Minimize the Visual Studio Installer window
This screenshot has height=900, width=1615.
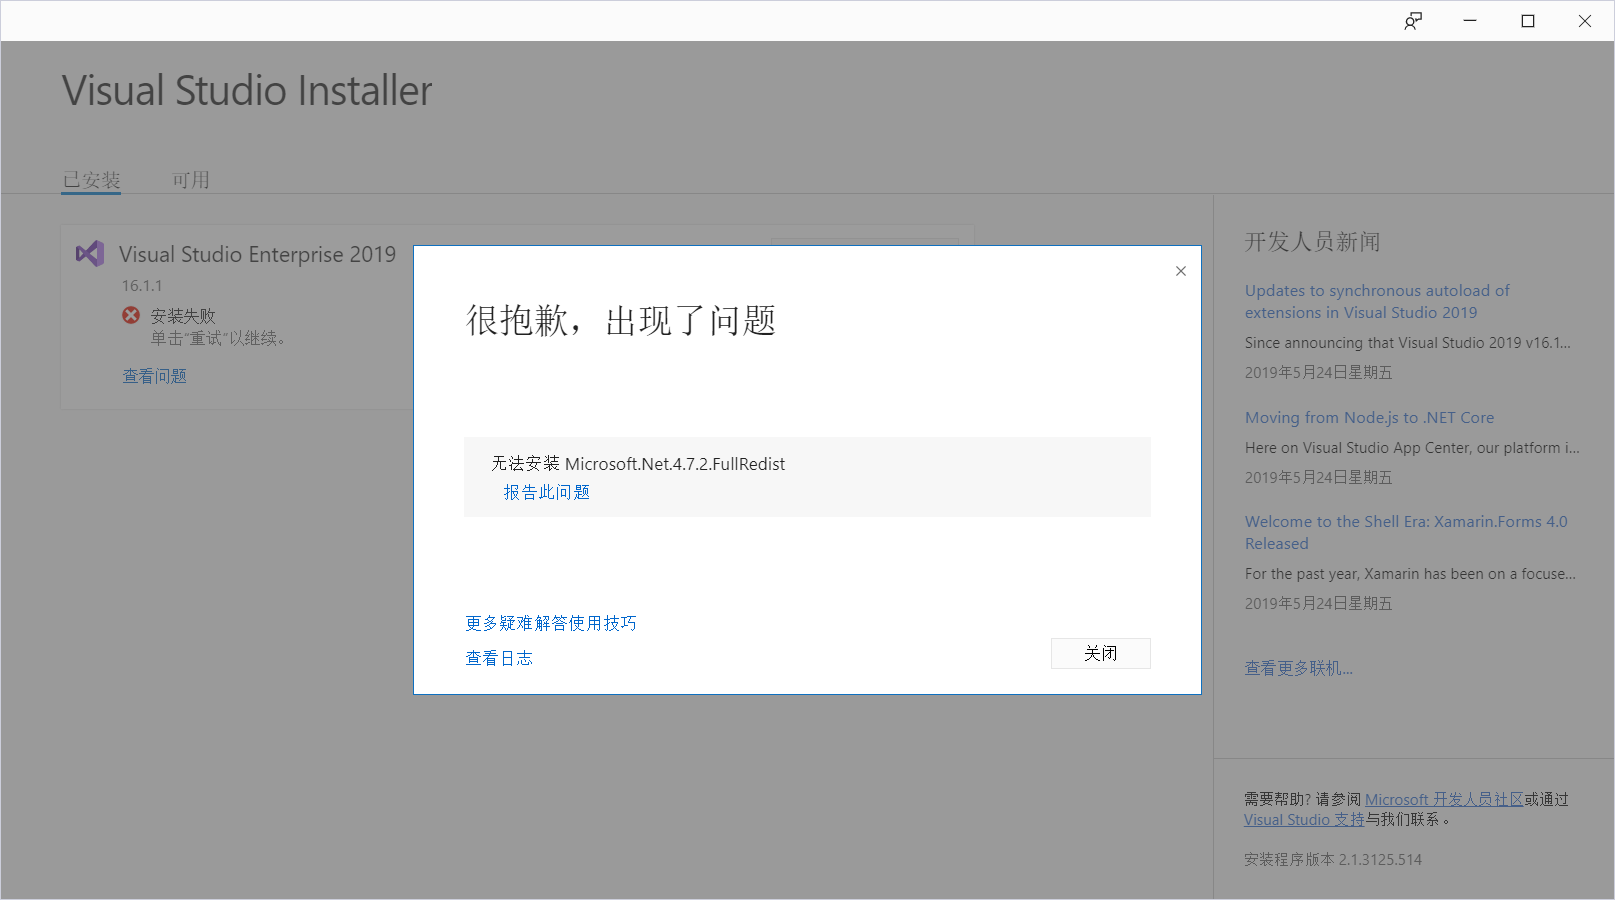pyautogui.click(x=1470, y=21)
